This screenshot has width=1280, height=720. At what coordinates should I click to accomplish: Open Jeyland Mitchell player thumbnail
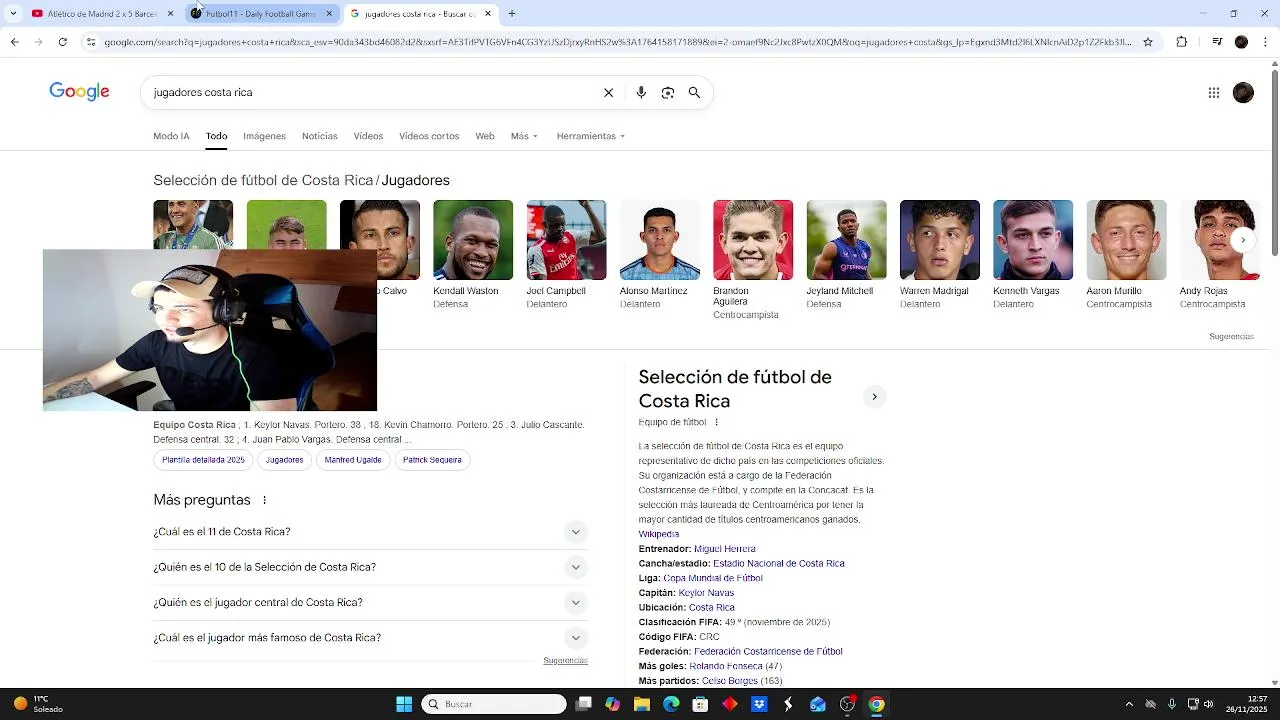(x=846, y=240)
